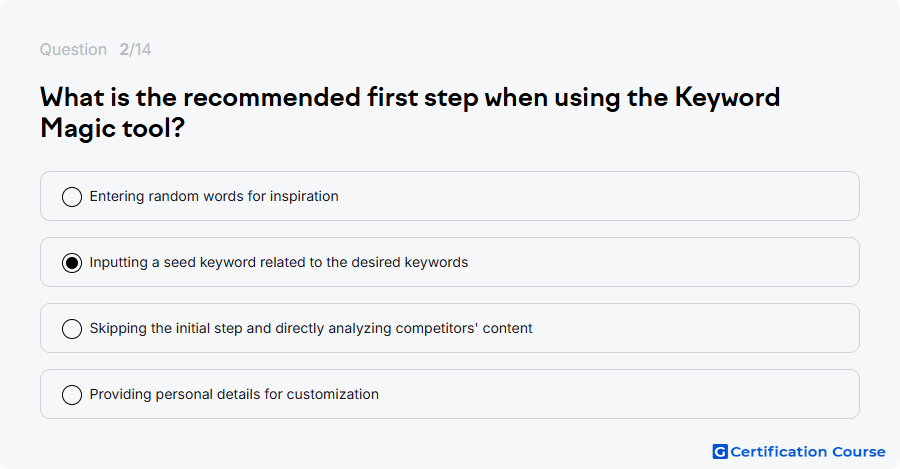Click the 'Skipping the initial step' answer text
Image resolution: width=900 pixels, height=469 pixels.
pyautogui.click(x=311, y=328)
